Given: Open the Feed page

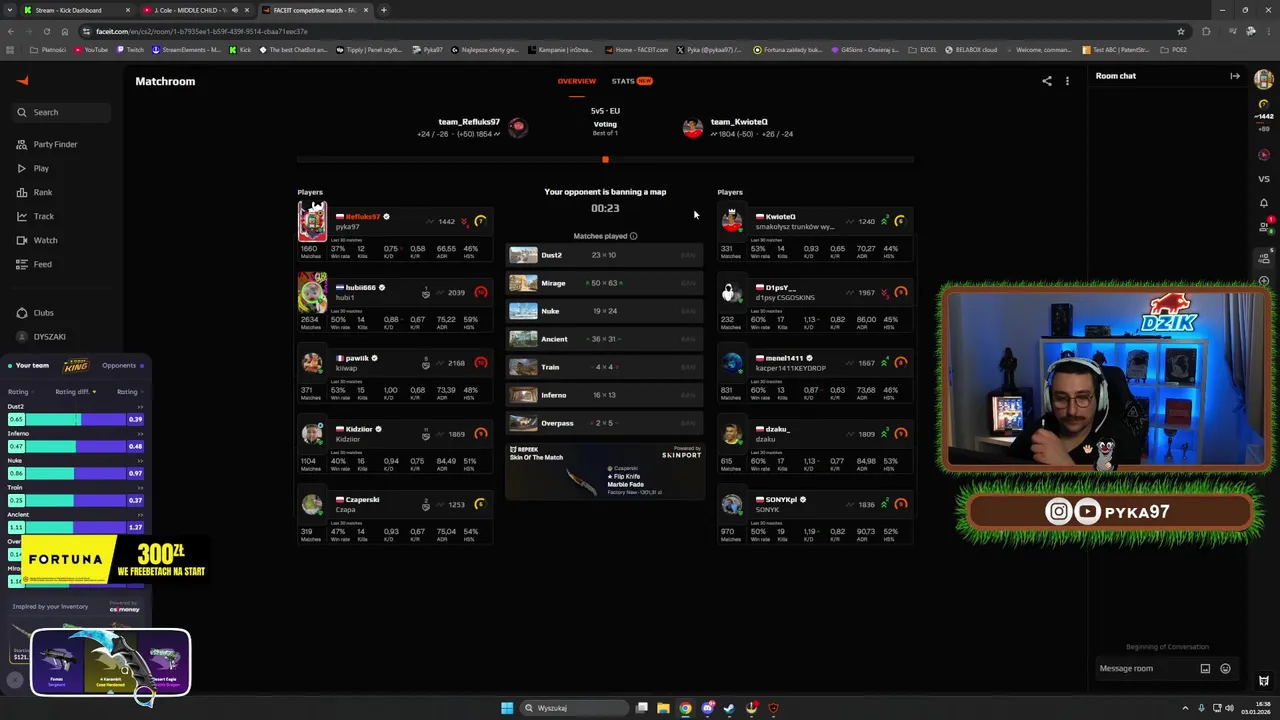Looking at the screenshot, I should click(34, 264).
